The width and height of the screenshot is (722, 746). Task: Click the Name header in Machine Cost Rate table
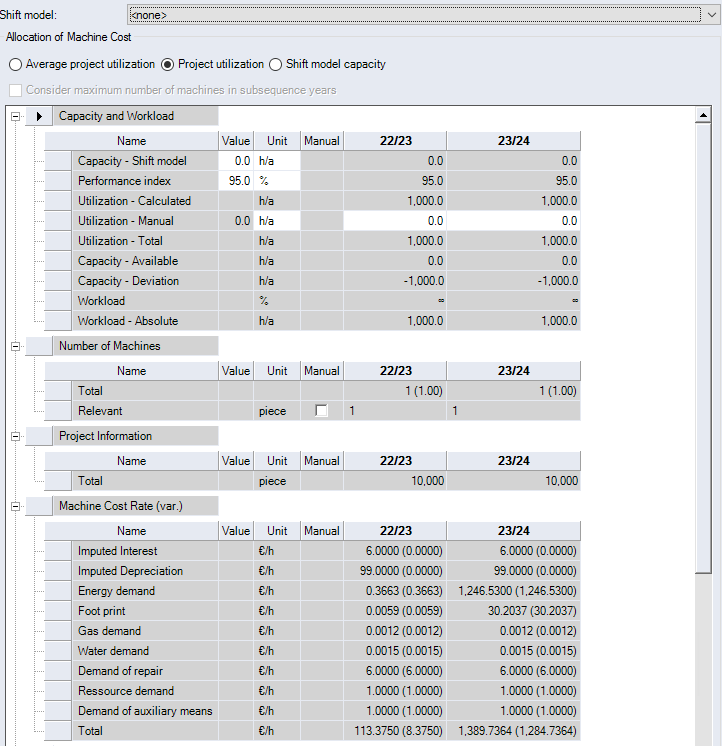131,531
